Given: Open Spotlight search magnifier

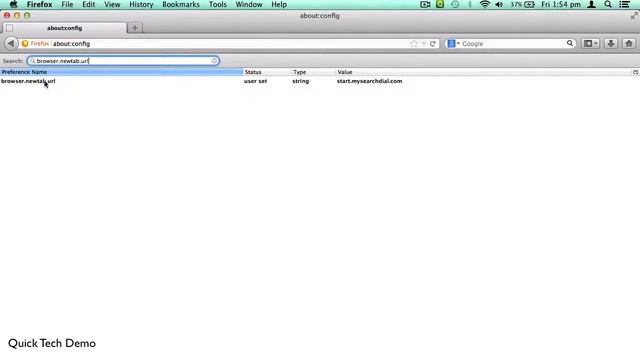Looking at the screenshot, I should coord(608,4).
